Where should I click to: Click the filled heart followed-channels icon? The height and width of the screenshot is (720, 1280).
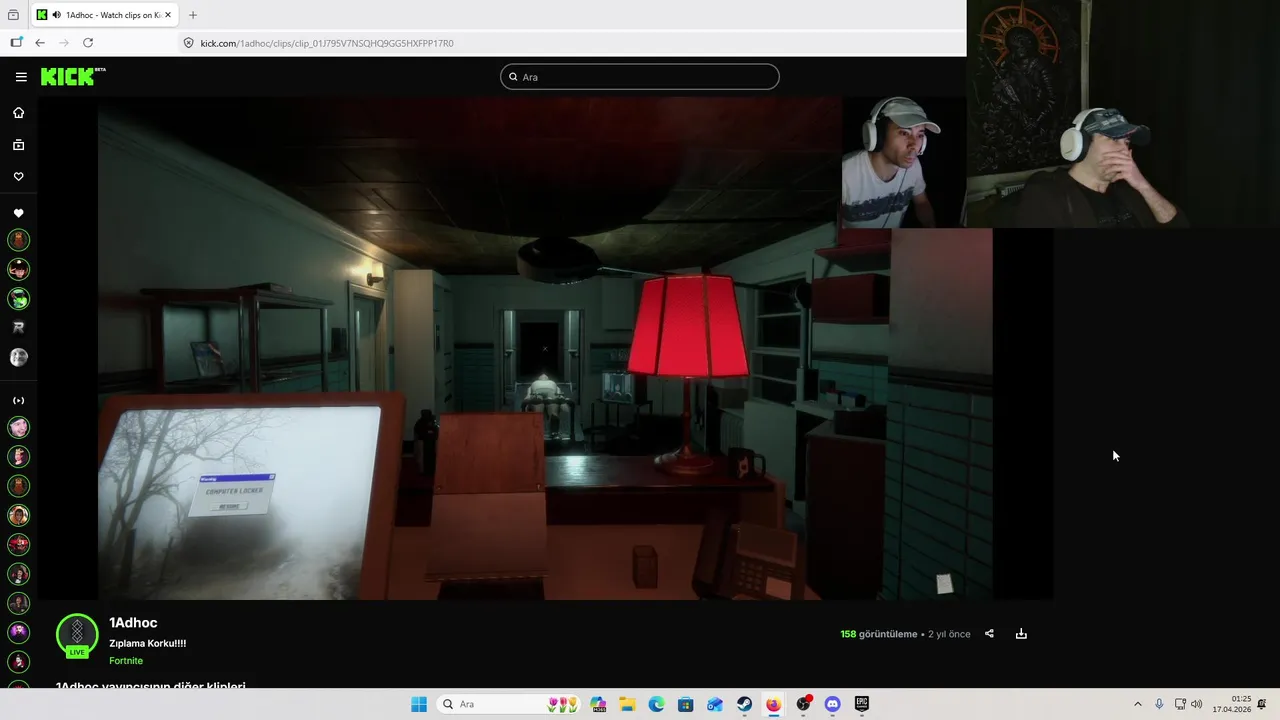(18, 213)
